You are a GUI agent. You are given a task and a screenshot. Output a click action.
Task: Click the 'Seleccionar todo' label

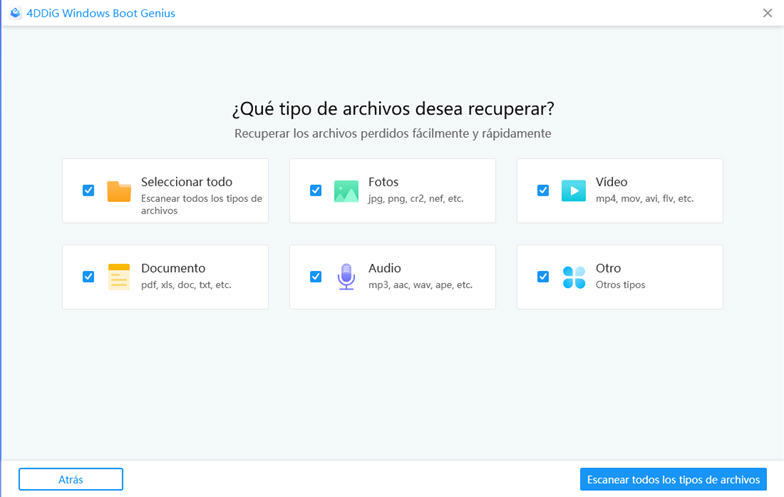186,182
